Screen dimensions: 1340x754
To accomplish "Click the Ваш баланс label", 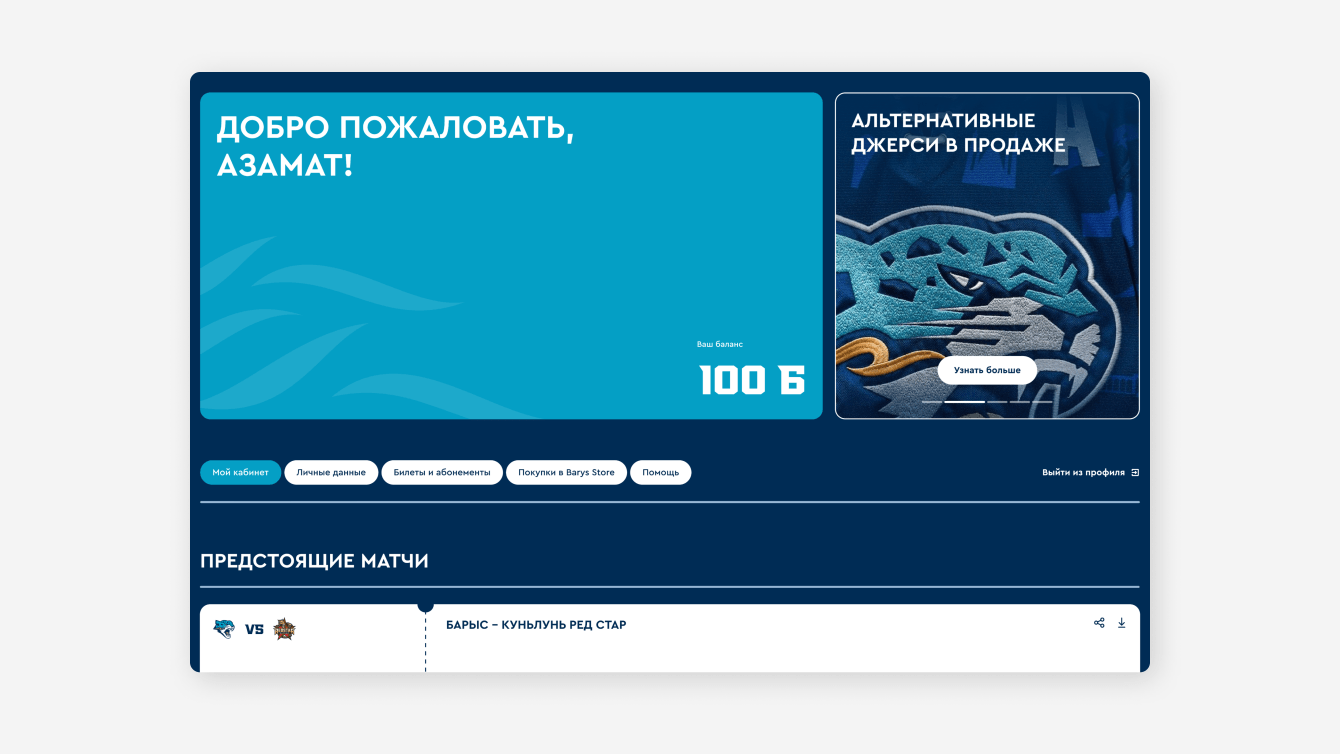I will 720,344.
